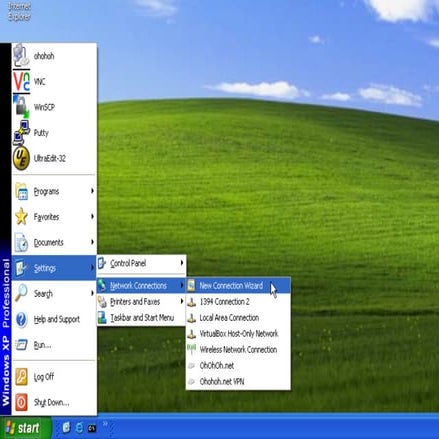Click the Start button
The width and height of the screenshot is (439, 439).
tap(26, 428)
